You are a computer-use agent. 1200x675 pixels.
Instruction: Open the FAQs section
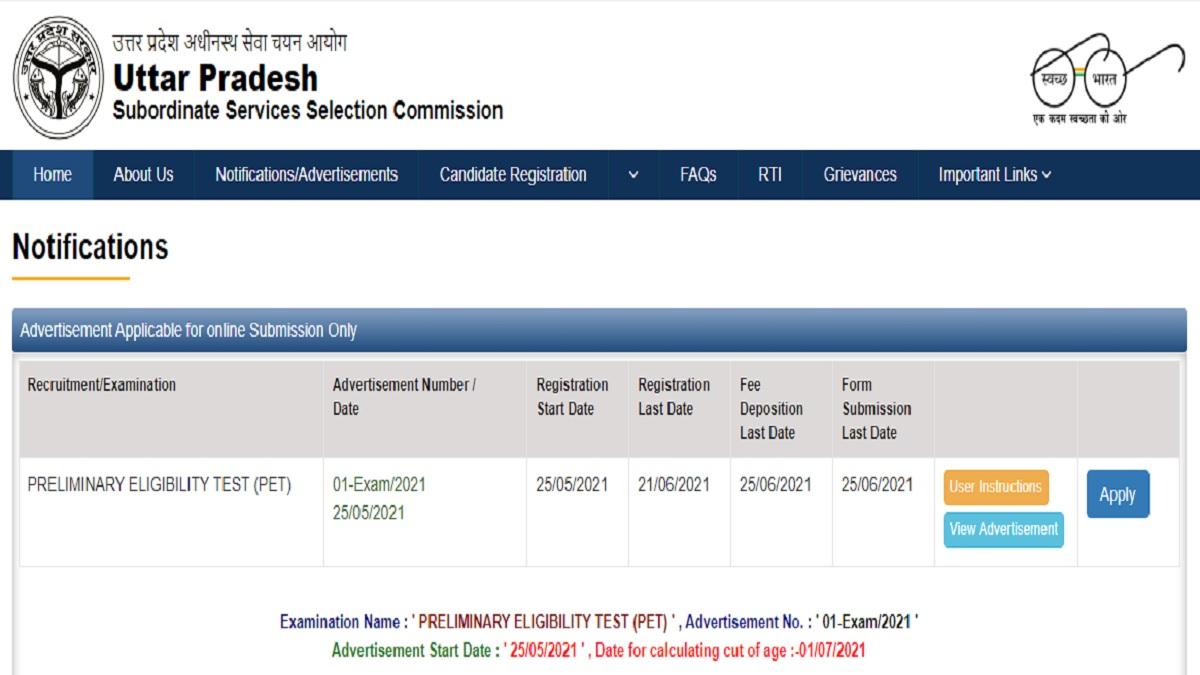[699, 174]
